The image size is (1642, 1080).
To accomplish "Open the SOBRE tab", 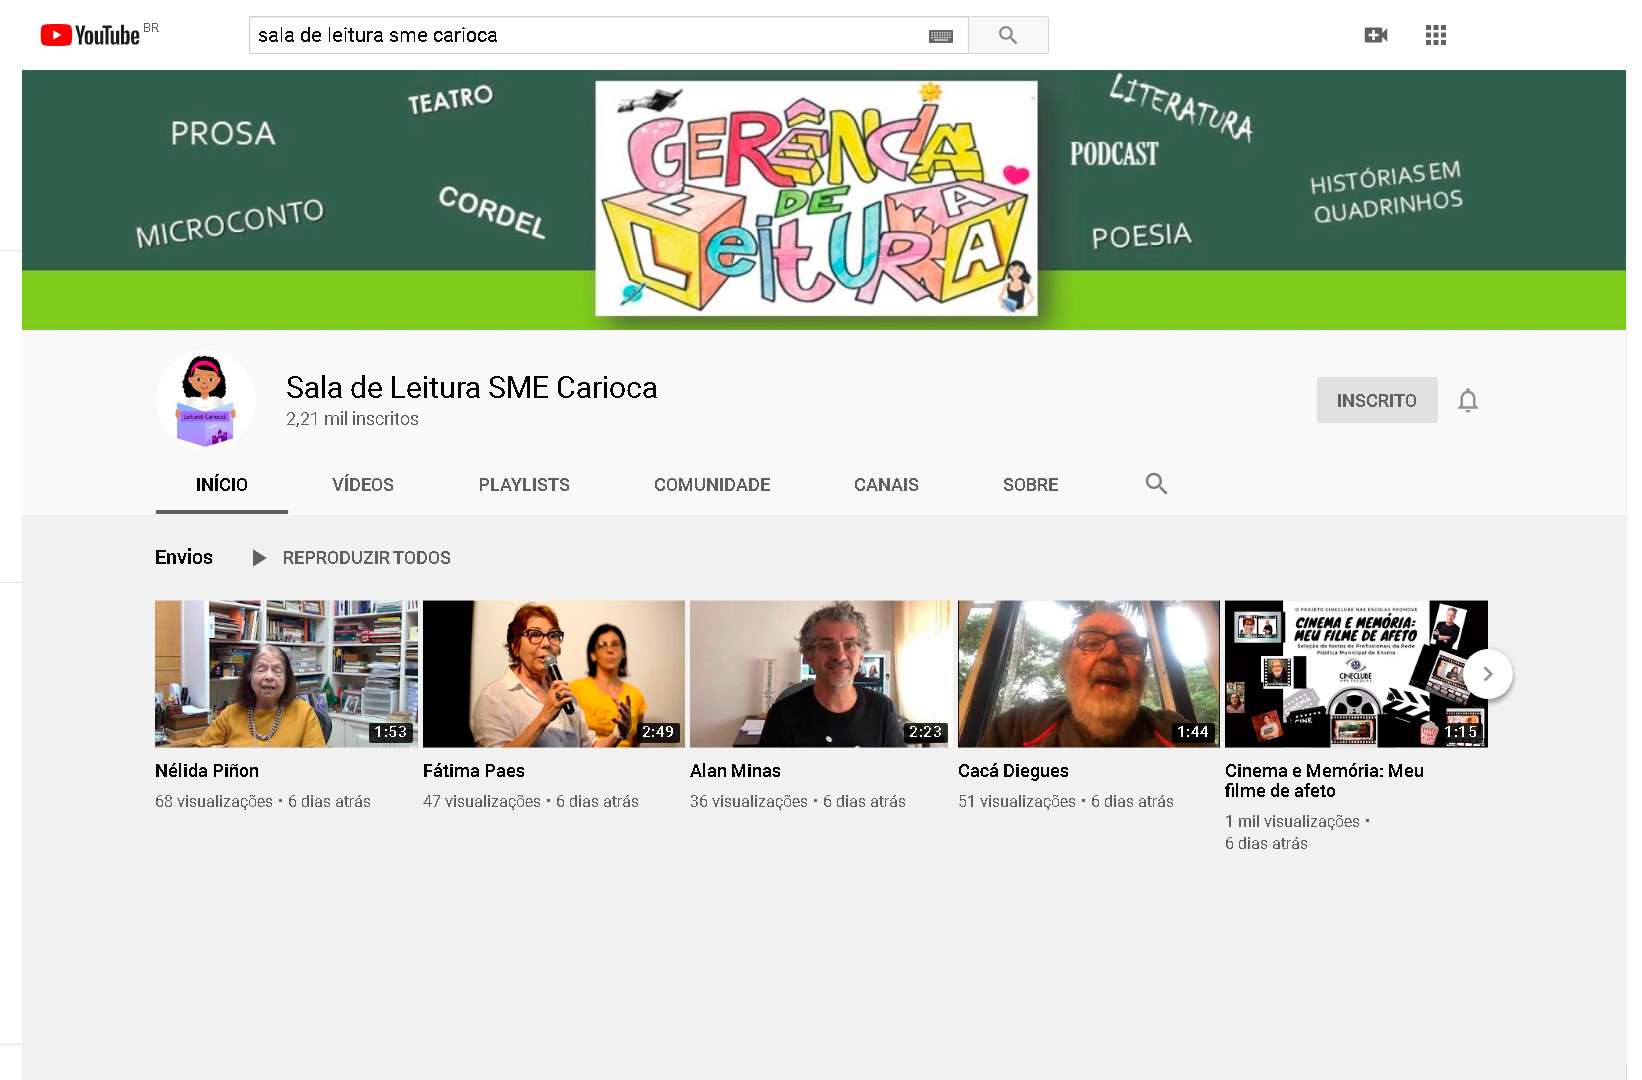I will [x=1031, y=485].
